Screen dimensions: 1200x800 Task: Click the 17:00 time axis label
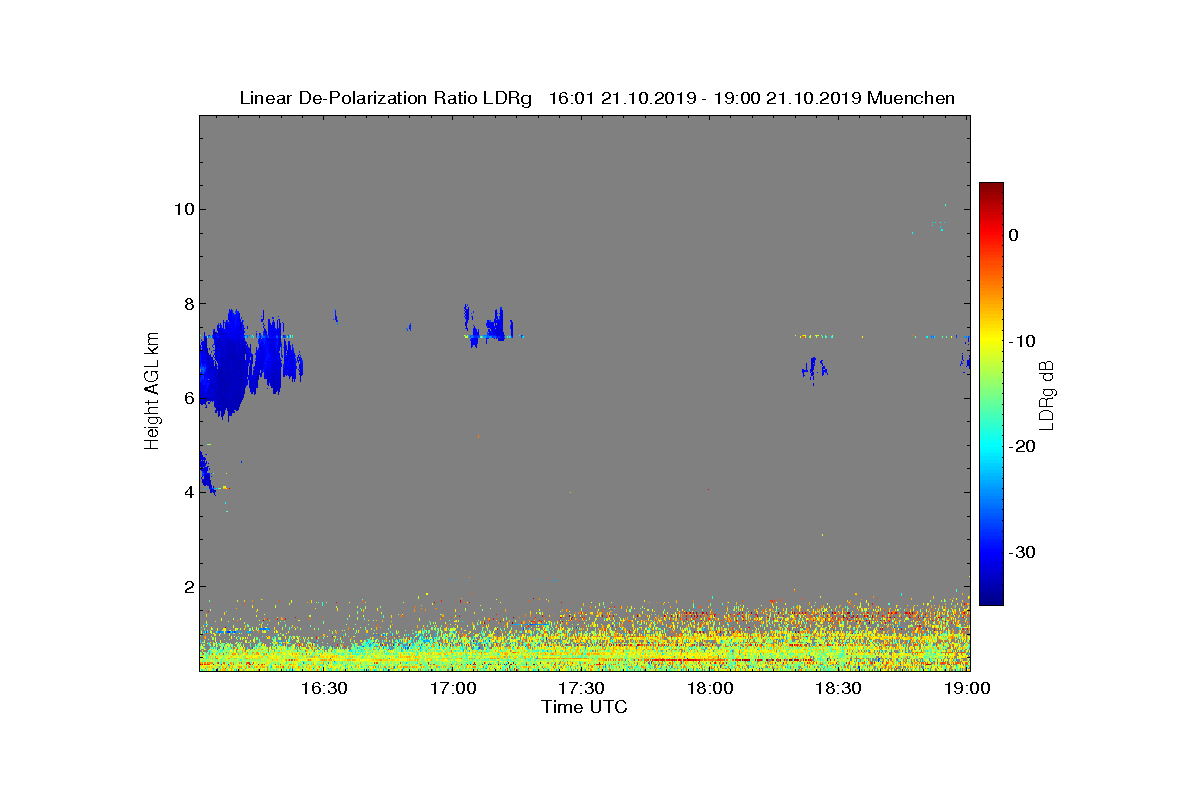point(454,688)
